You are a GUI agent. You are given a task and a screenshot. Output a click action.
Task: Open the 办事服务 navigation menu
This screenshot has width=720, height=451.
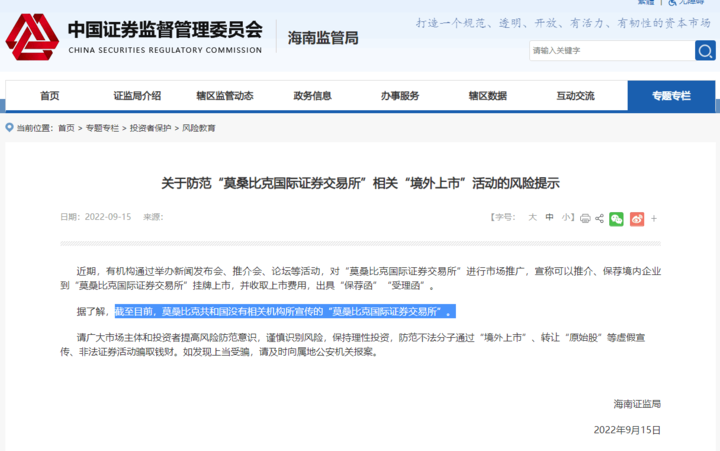click(400, 96)
